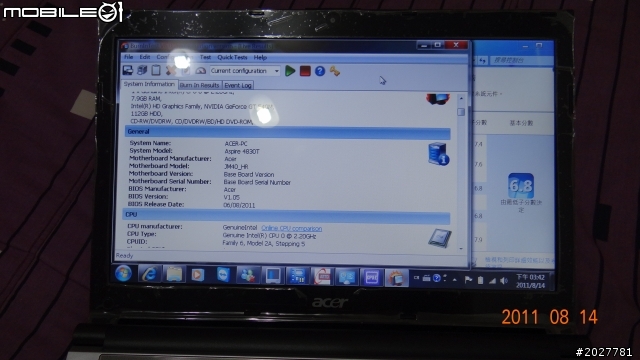Image resolution: width=640 pixels, height=360 pixels.
Task: Click the ATTO red ring taskbar icon
Action: 322,277
